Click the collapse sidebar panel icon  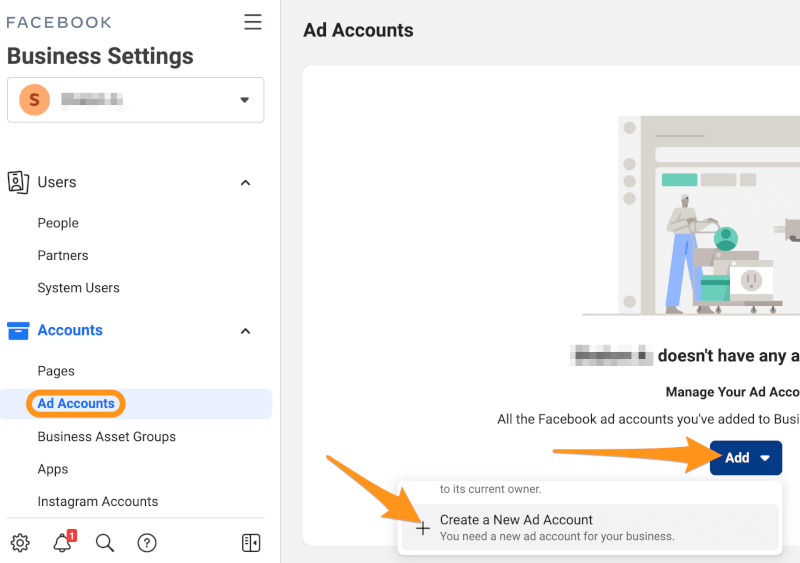pyautogui.click(x=251, y=543)
